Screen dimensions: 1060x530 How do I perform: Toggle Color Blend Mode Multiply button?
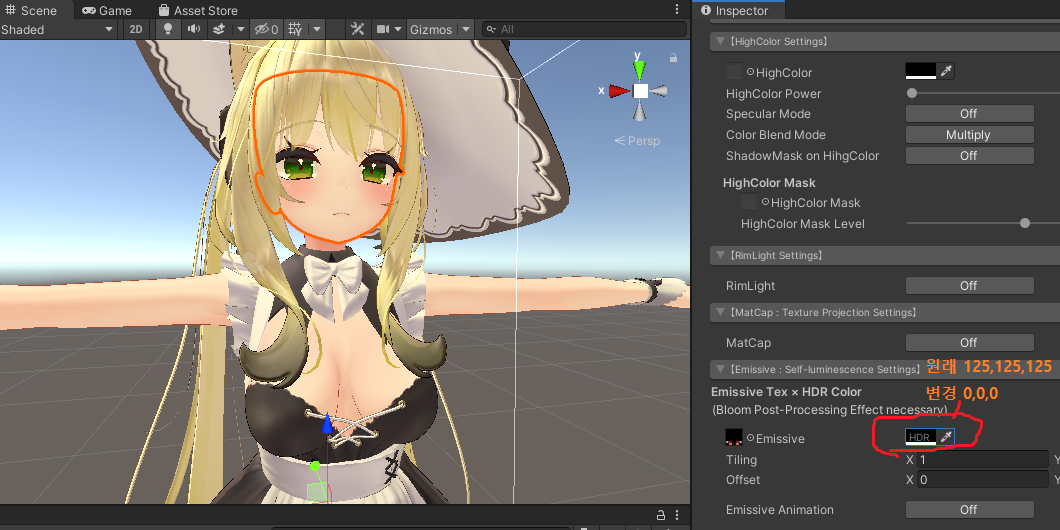click(x=969, y=135)
